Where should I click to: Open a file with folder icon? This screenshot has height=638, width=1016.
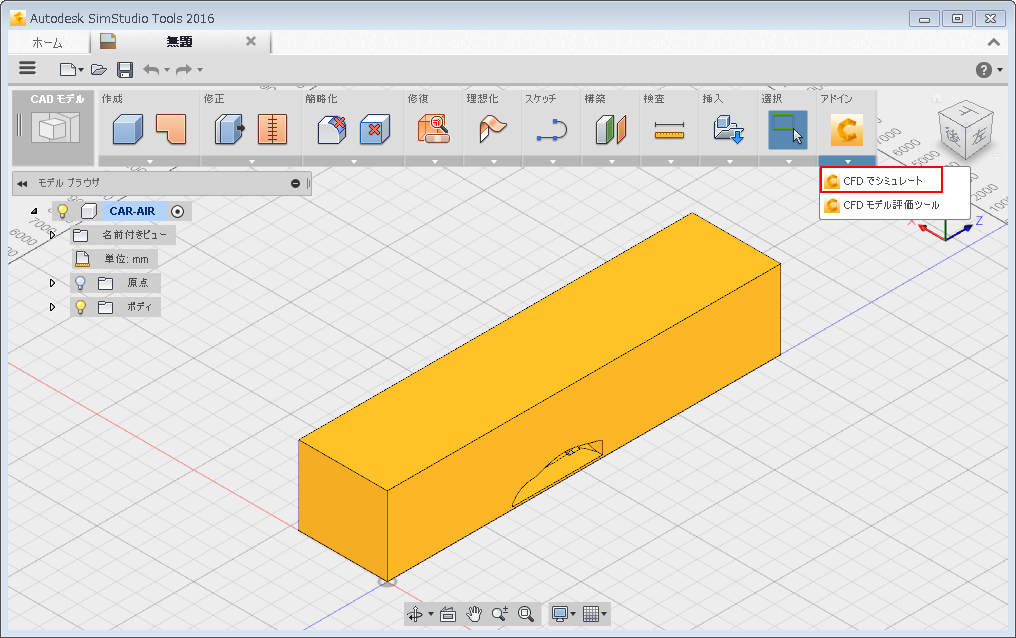coord(98,69)
